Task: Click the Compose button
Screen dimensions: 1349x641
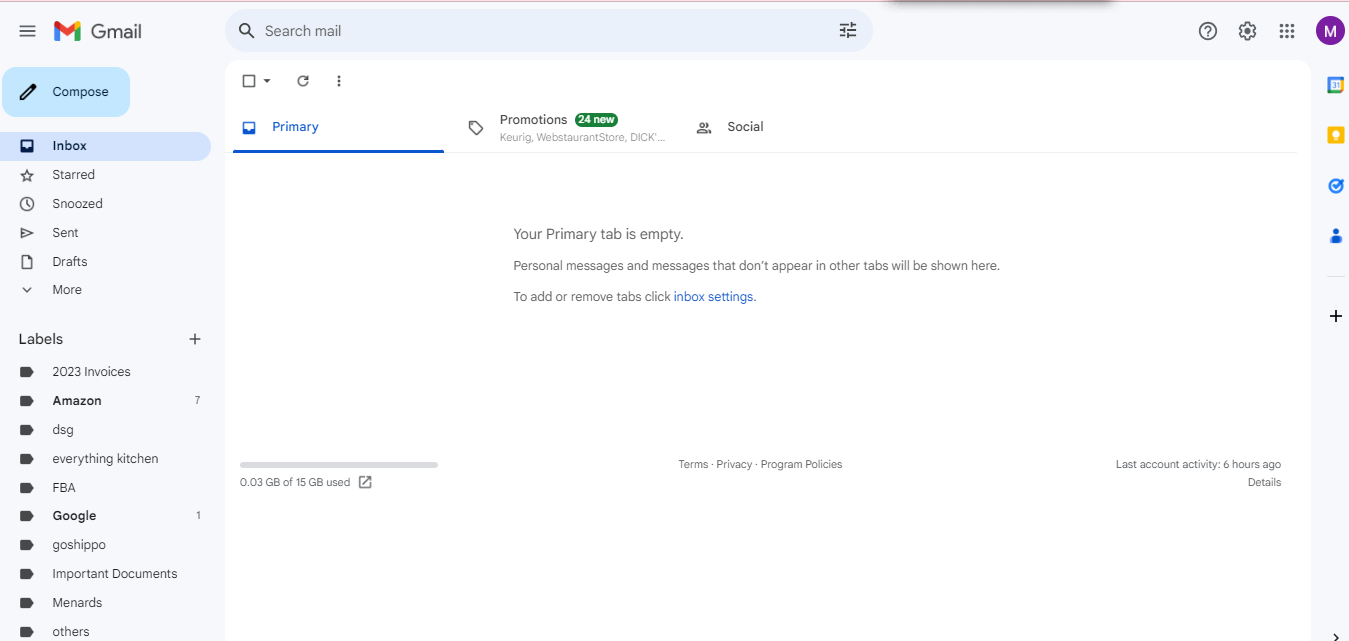Action: pos(66,92)
